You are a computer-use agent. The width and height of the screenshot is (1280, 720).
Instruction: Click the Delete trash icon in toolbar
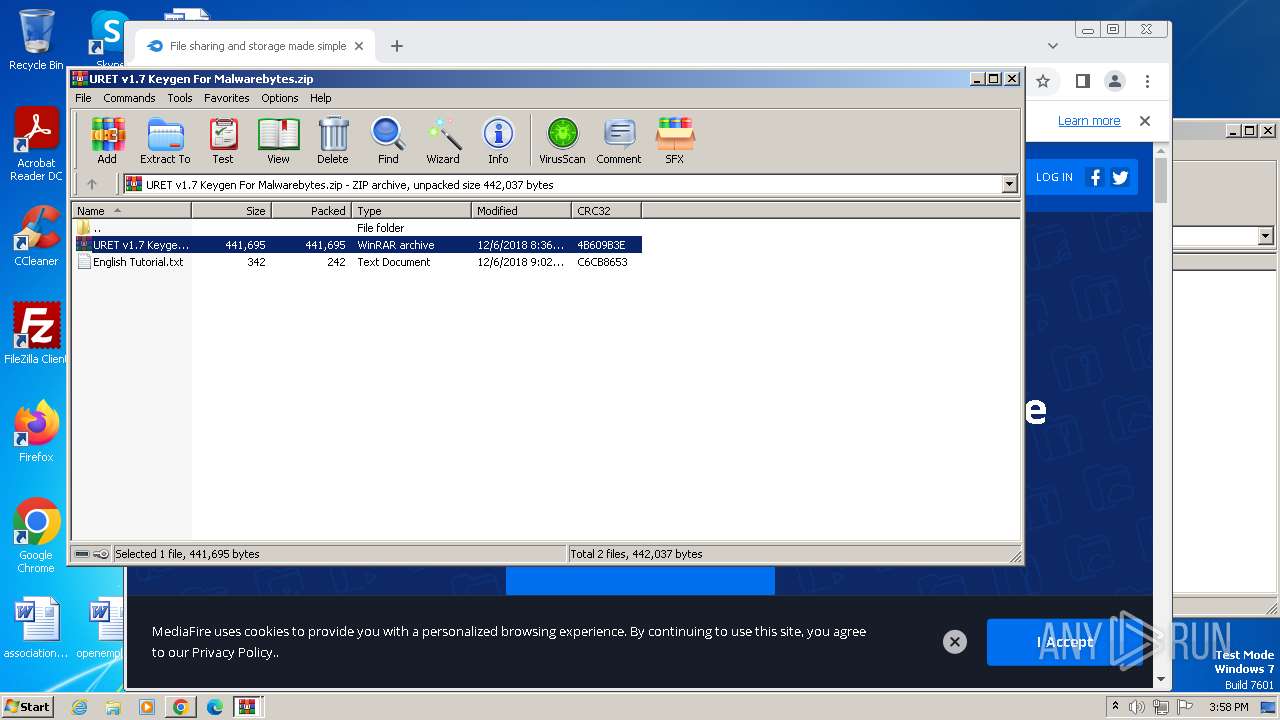tap(333, 141)
